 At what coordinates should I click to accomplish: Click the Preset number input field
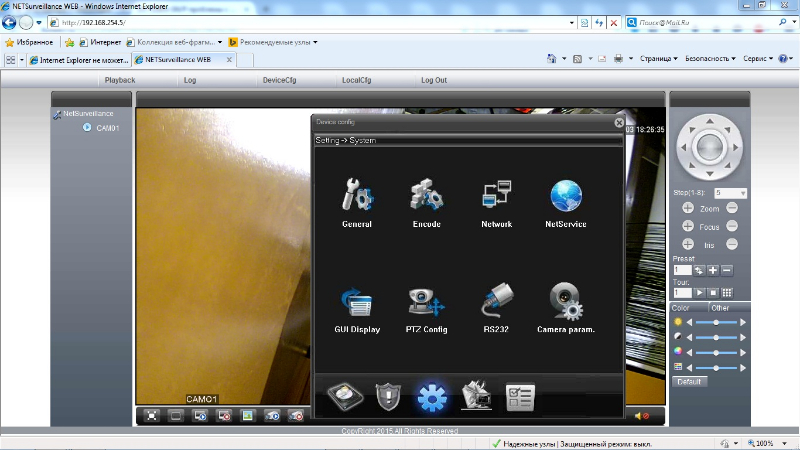(682, 270)
